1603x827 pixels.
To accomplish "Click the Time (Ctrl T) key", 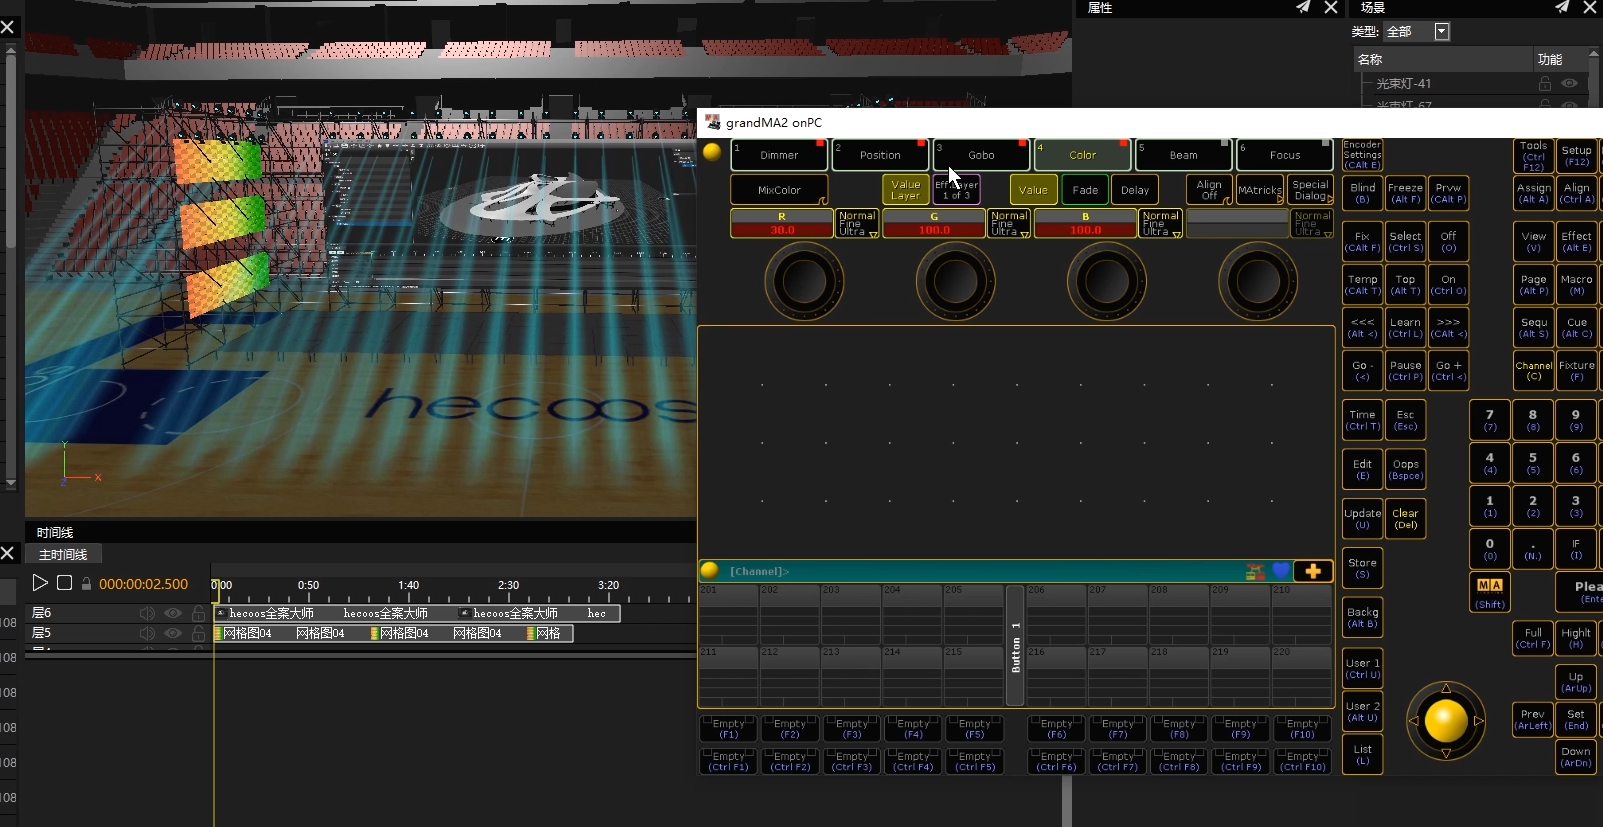I will [x=1362, y=420].
